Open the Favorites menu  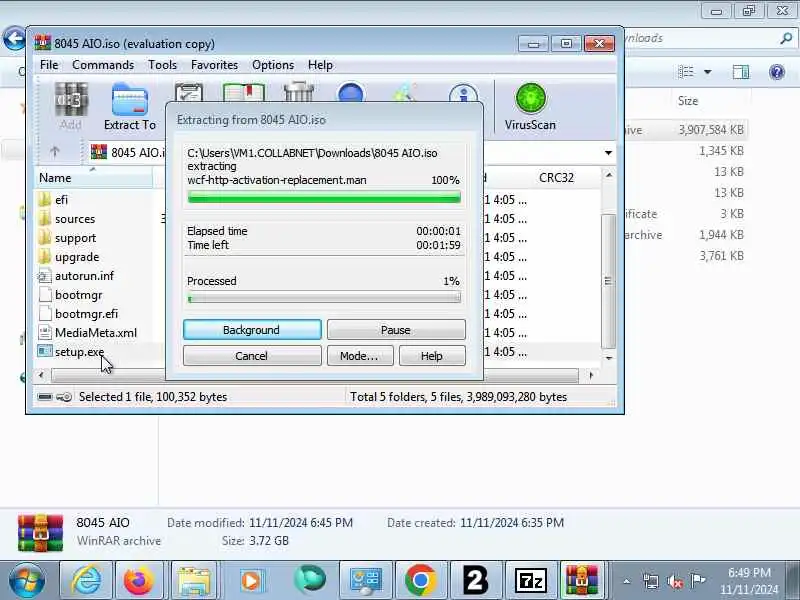pos(214,65)
